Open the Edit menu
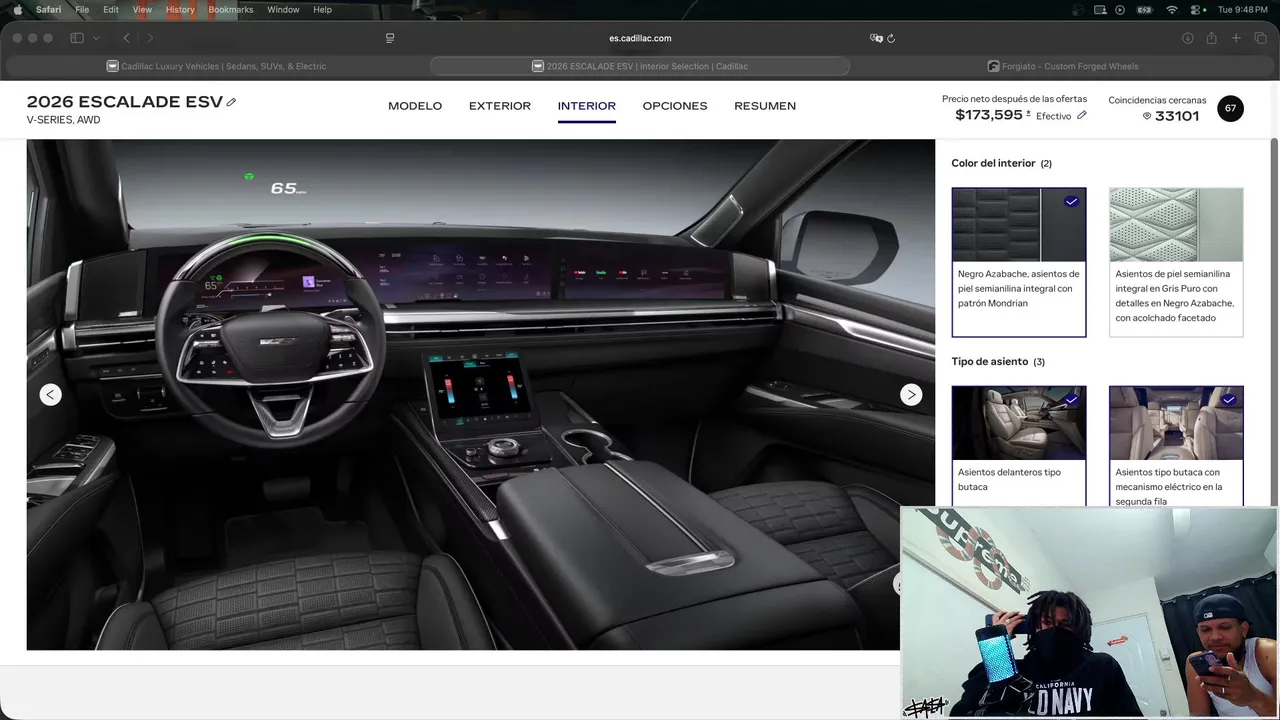This screenshot has height=720, width=1280. click(x=111, y=9)
